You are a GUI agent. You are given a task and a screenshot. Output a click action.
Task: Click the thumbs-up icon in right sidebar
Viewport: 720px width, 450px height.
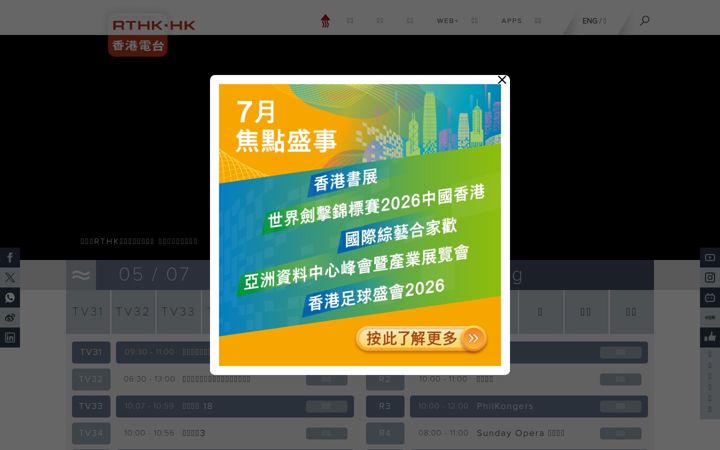(710, 338)
